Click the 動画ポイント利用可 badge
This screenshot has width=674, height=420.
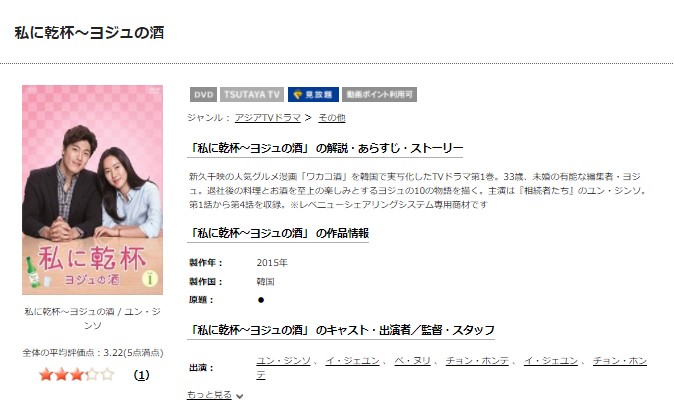(x=380, y=95)
